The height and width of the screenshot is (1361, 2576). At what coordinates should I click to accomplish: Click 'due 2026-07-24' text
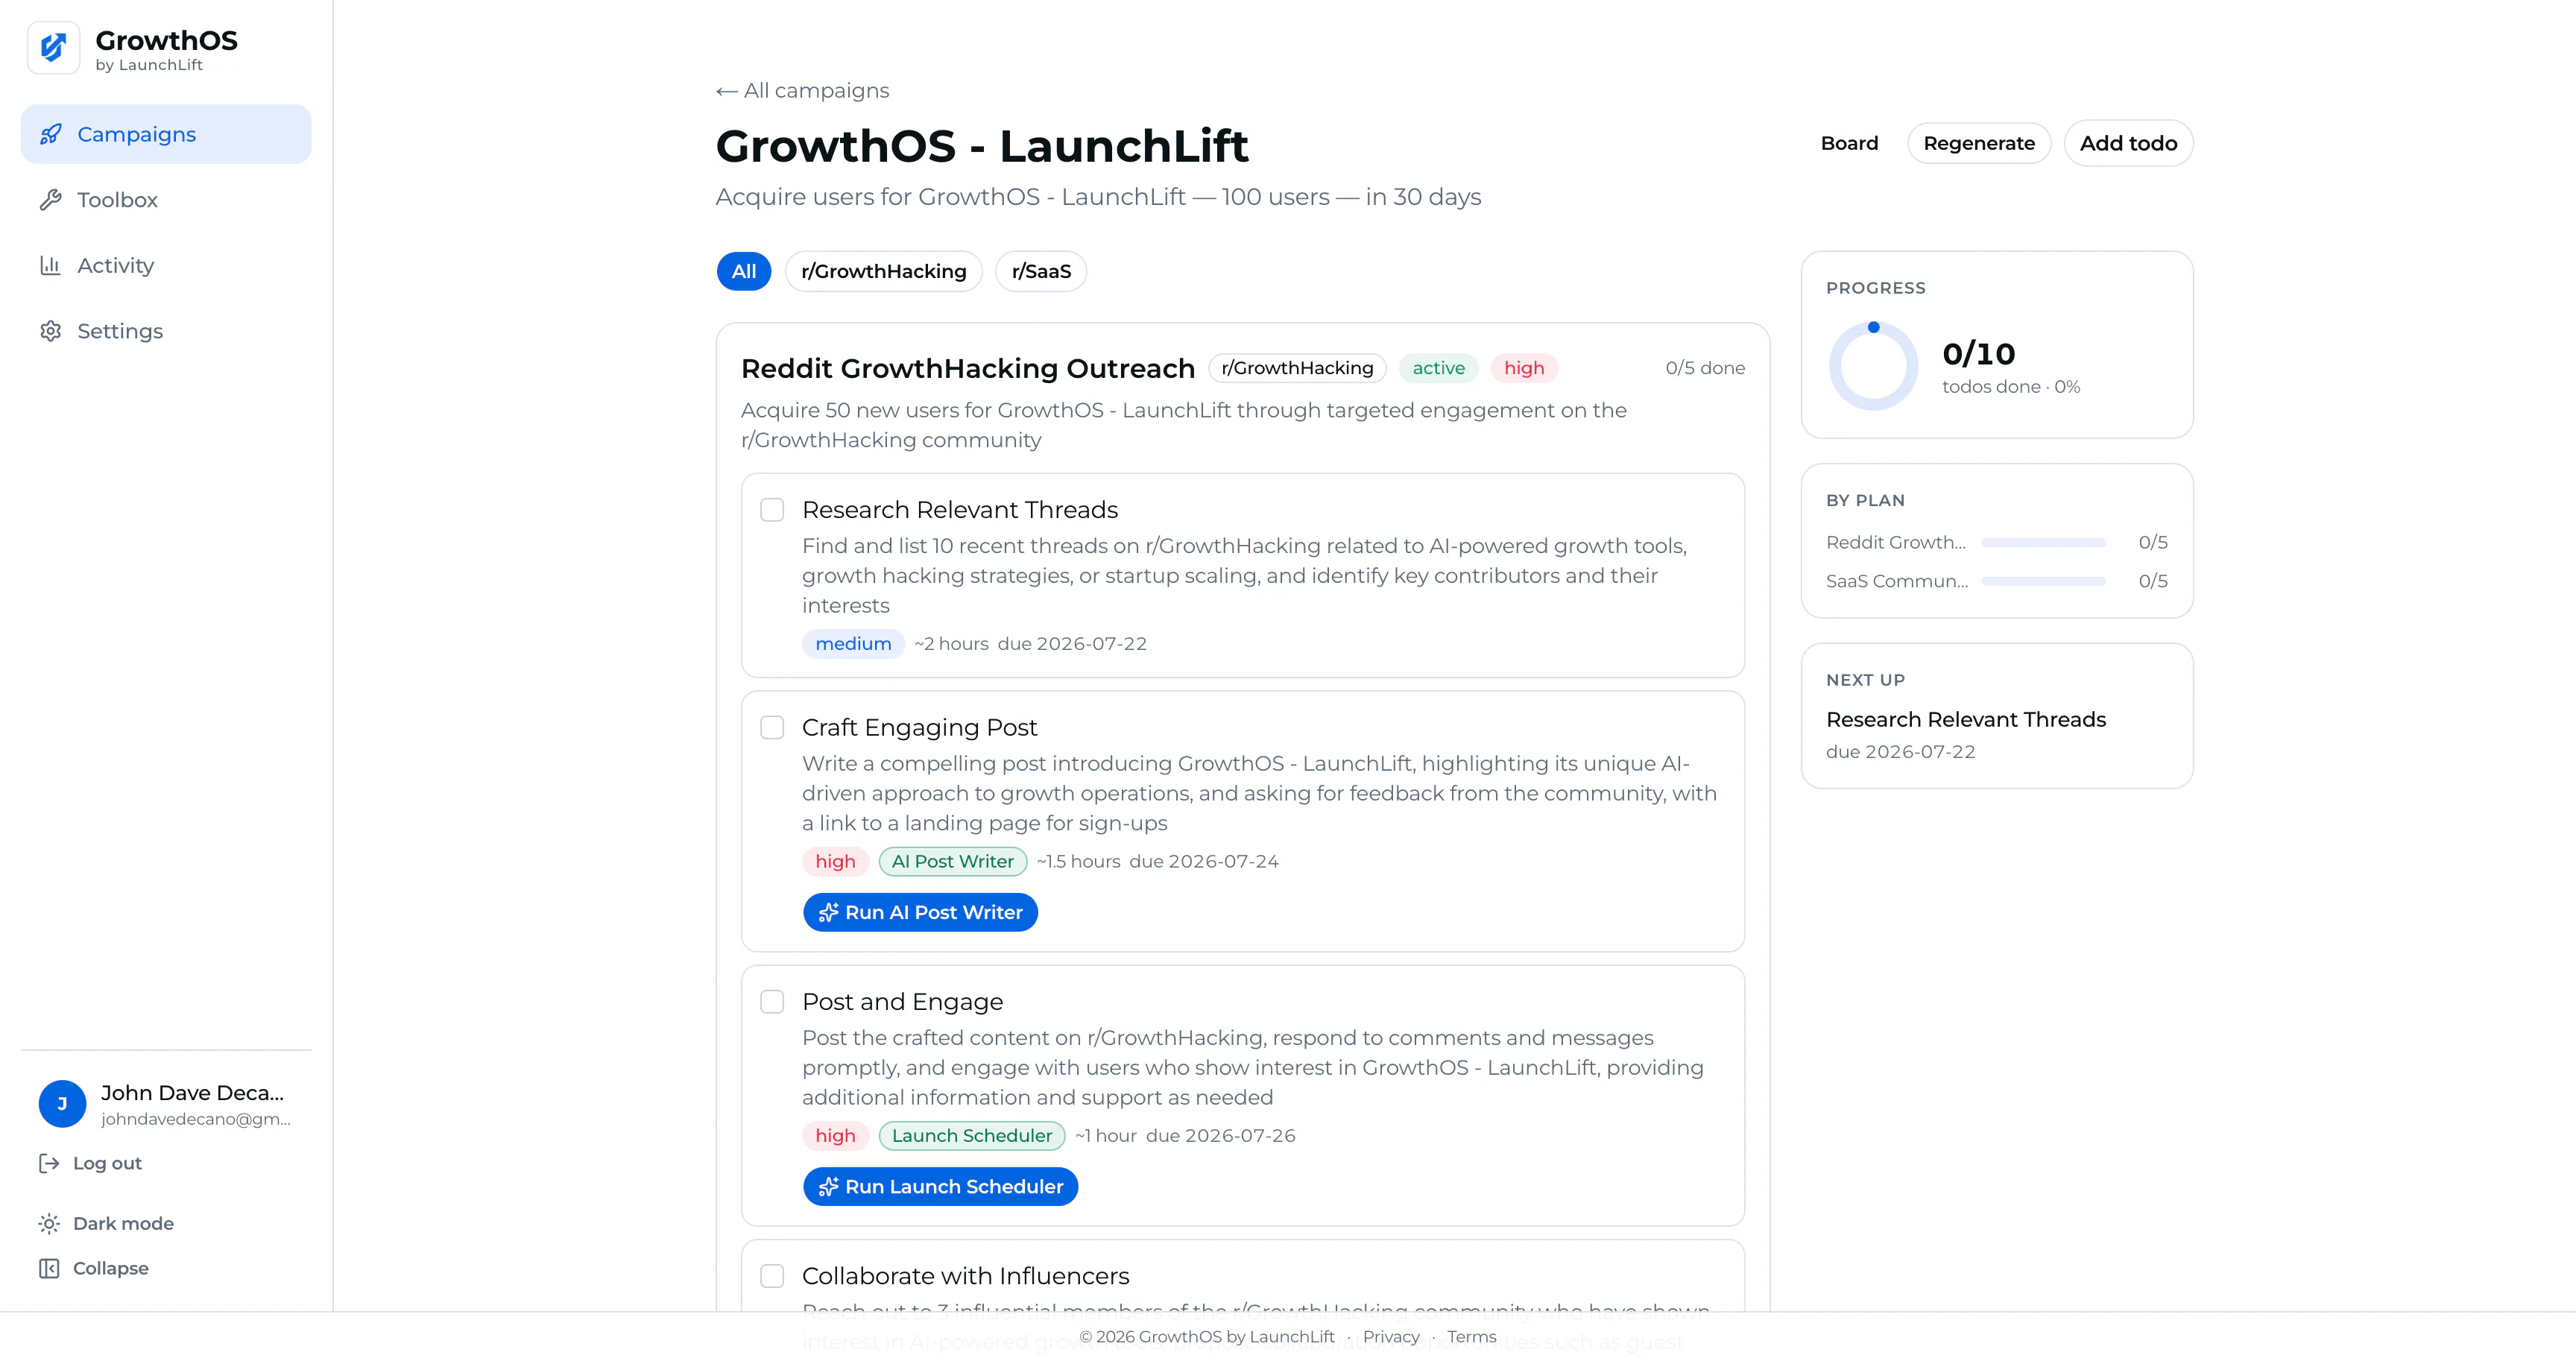pyautogui.click(x=1204, y=861)
